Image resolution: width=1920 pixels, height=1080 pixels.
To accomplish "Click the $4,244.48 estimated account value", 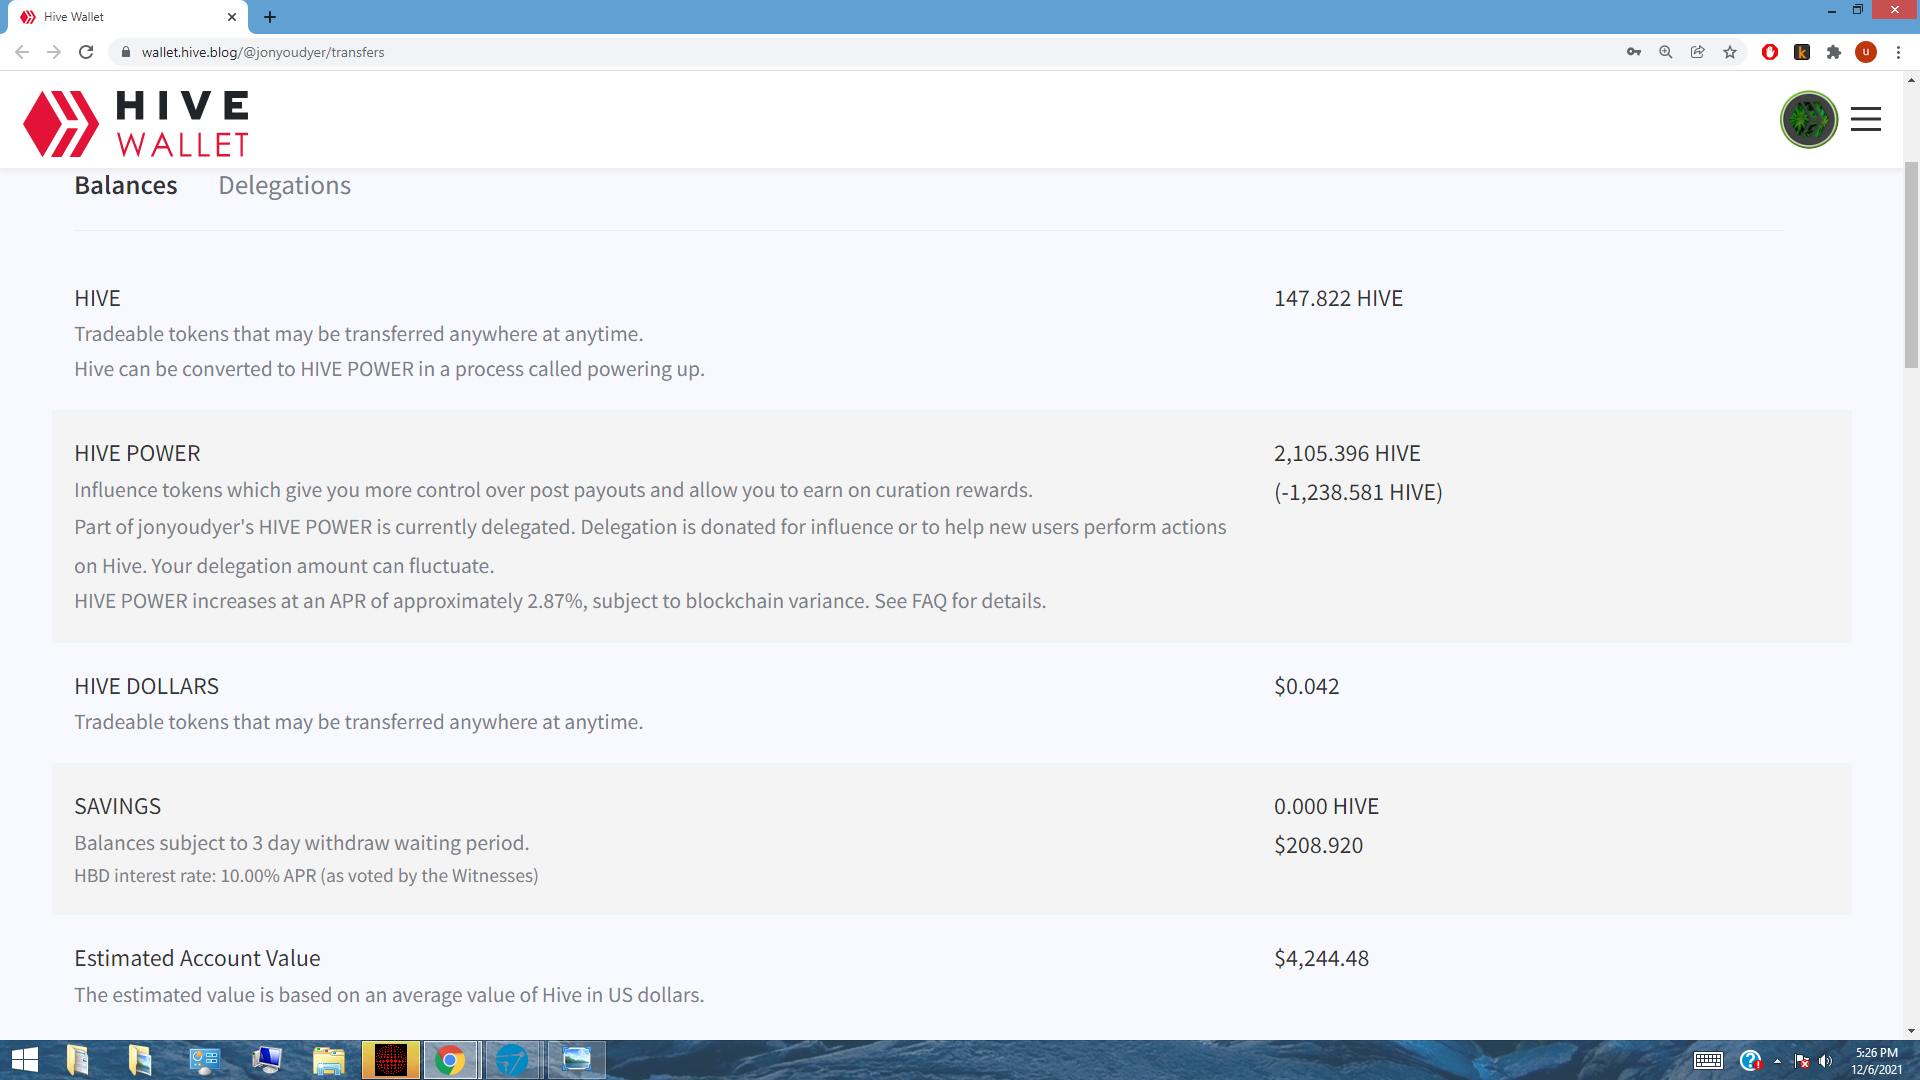I will [x=1321, y=959].
